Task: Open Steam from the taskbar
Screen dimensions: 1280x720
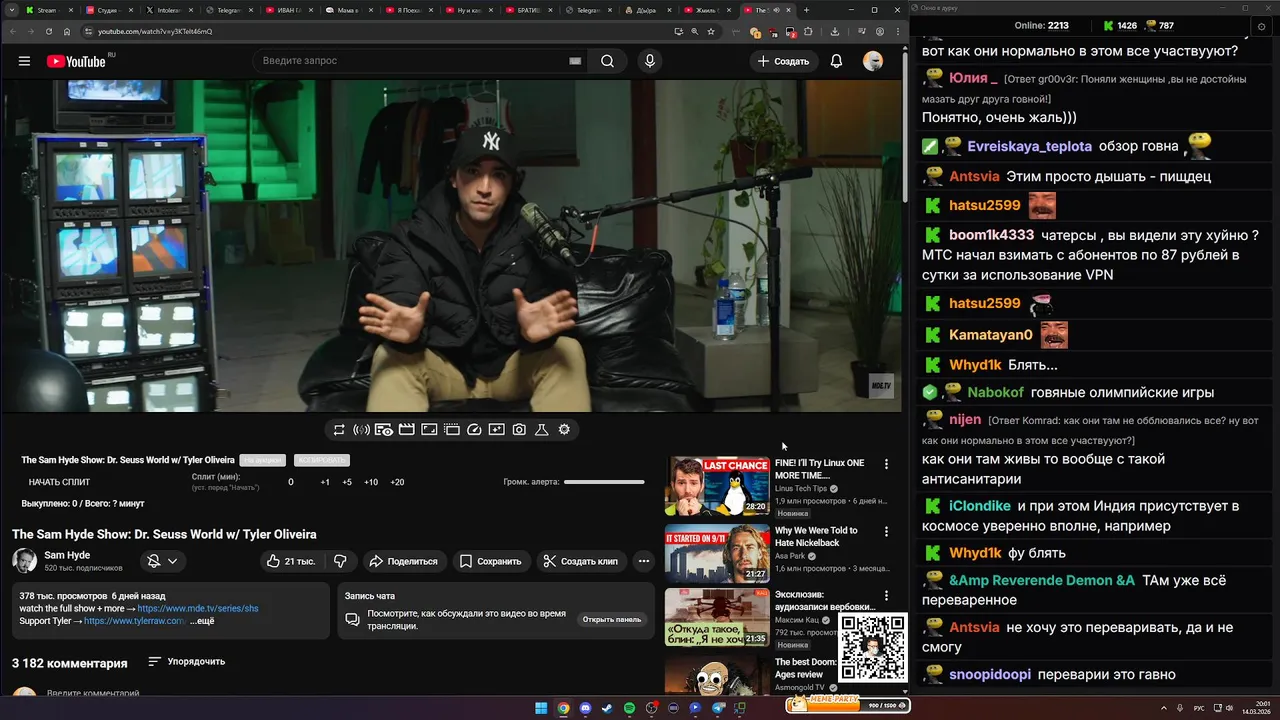Action: 607,708
